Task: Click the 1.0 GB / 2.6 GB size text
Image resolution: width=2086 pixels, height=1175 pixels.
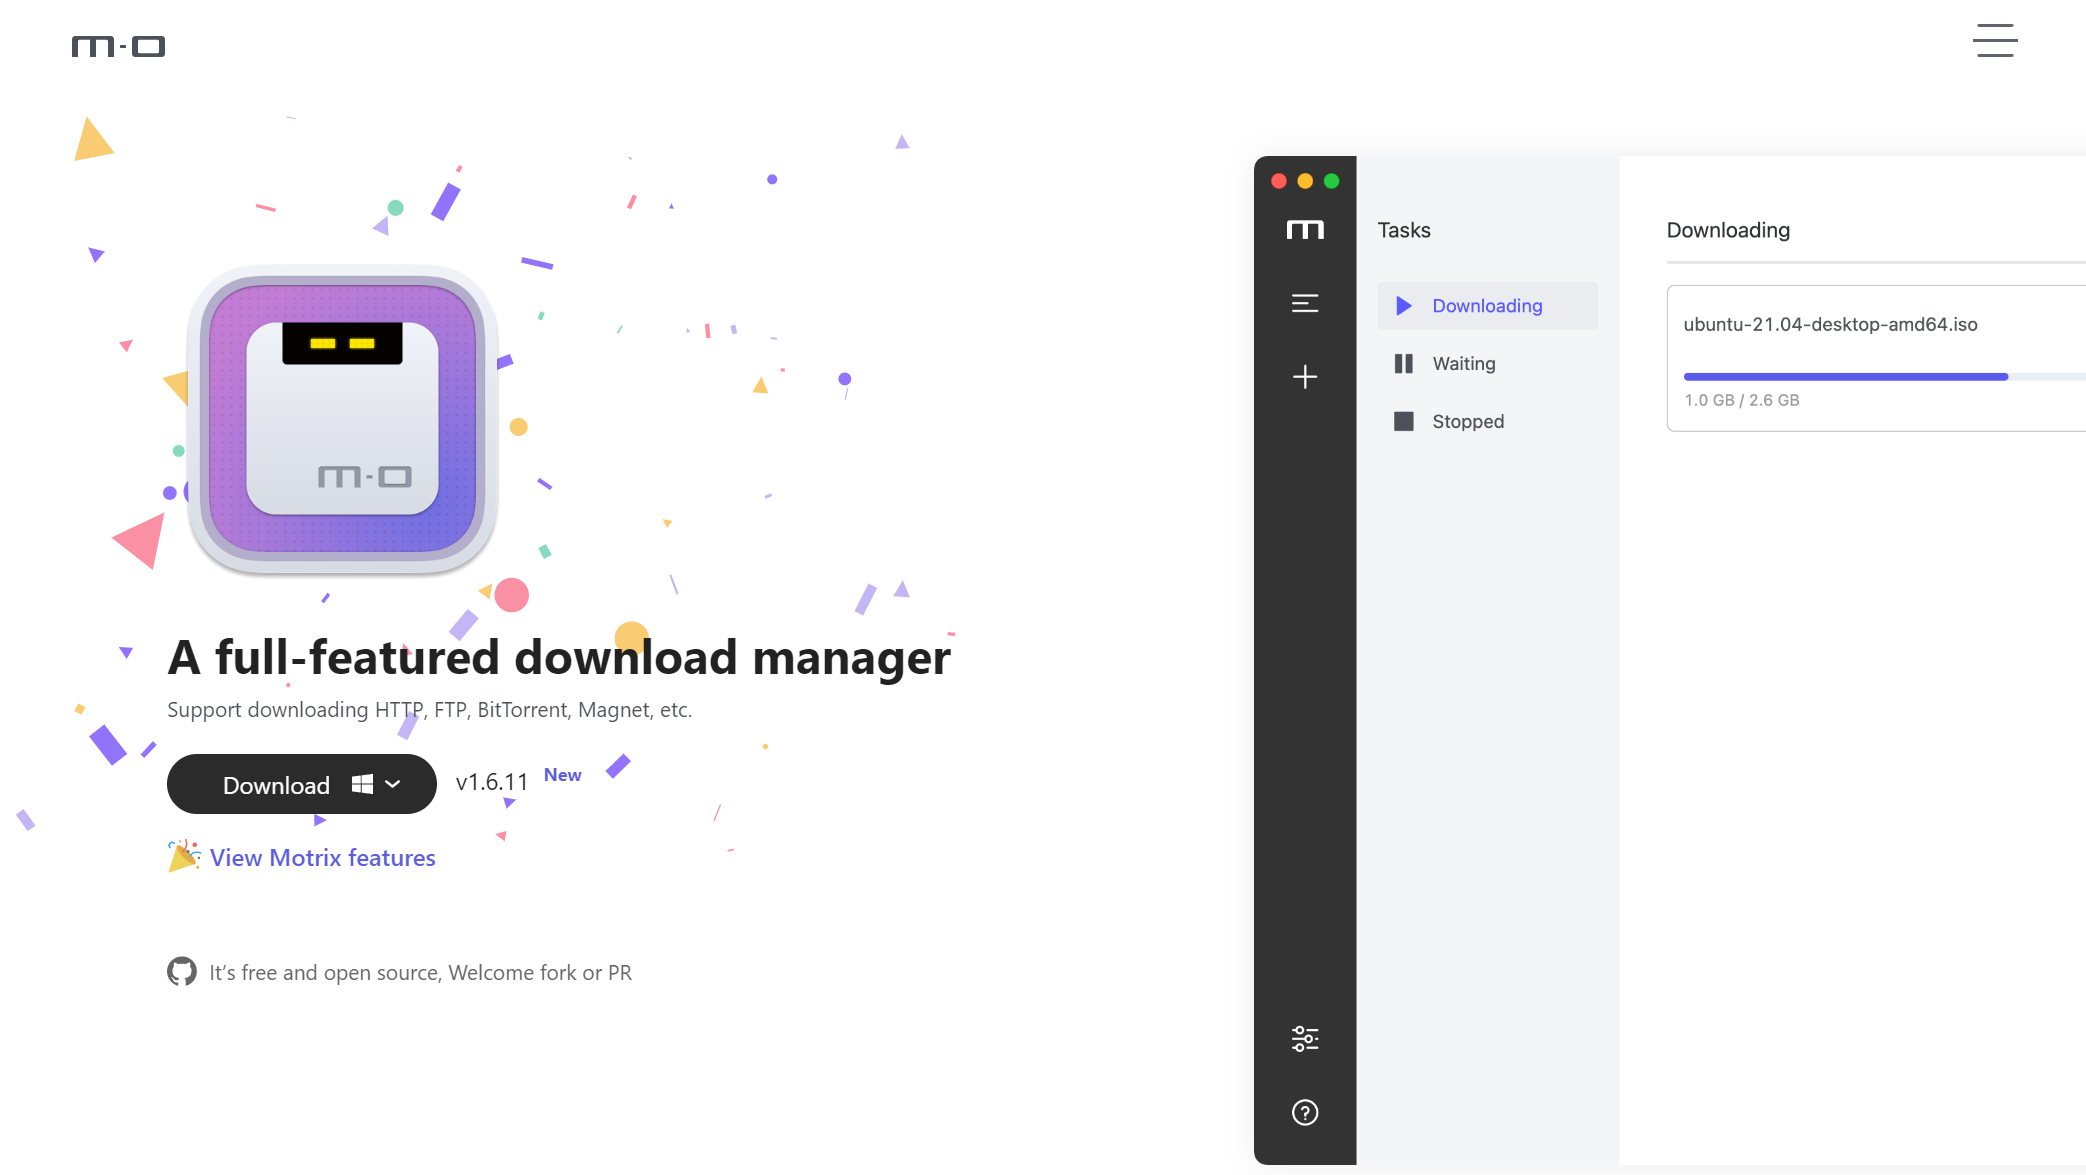Action: 1741,400
